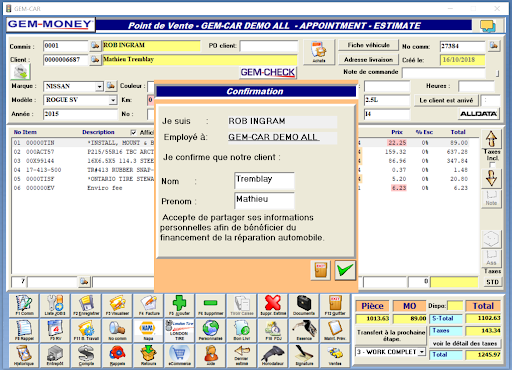Toggle the Taxes Incl. checkbox

pos(492,165)
